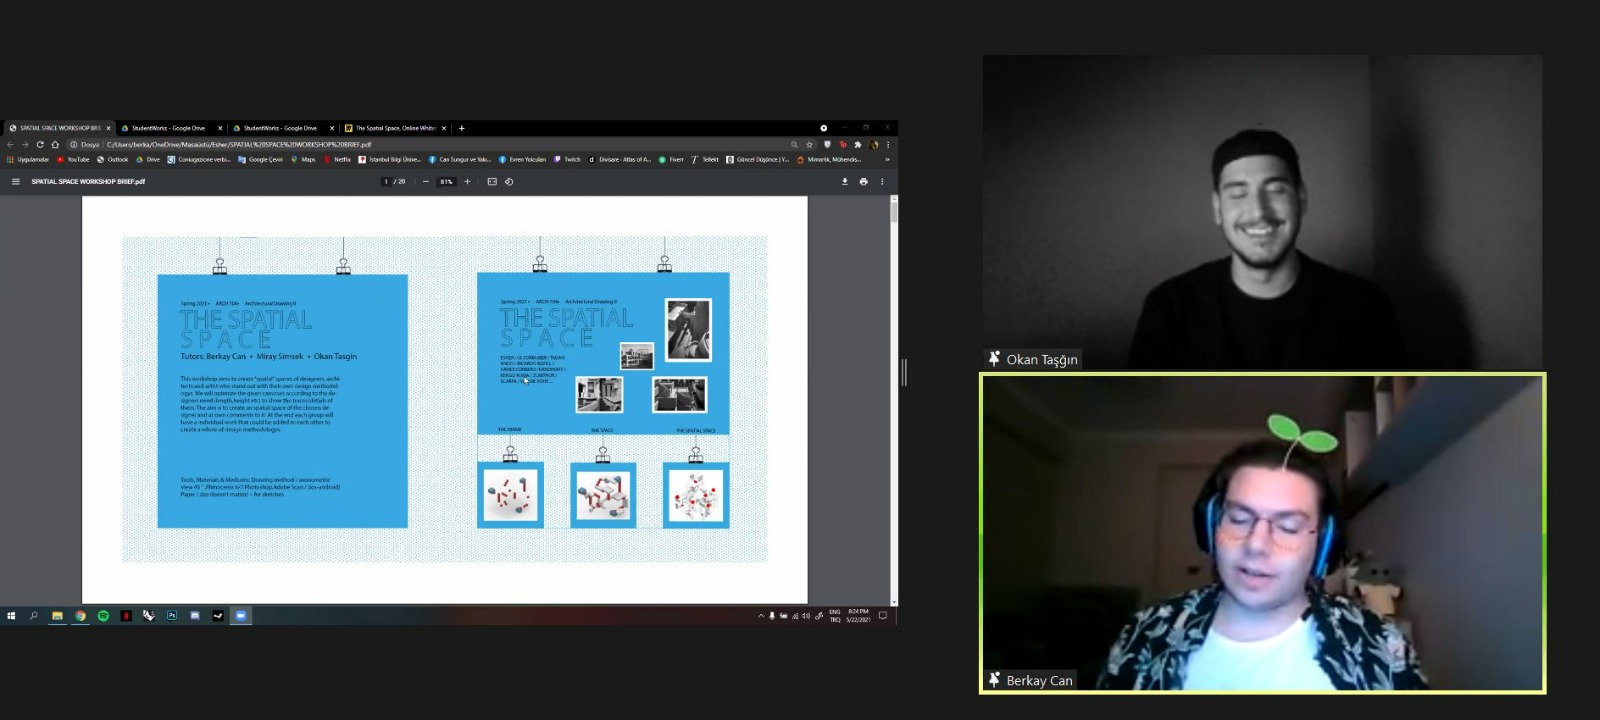Click the PDF zoom percentage field
1600x720 pixels.
click(446, 182)
